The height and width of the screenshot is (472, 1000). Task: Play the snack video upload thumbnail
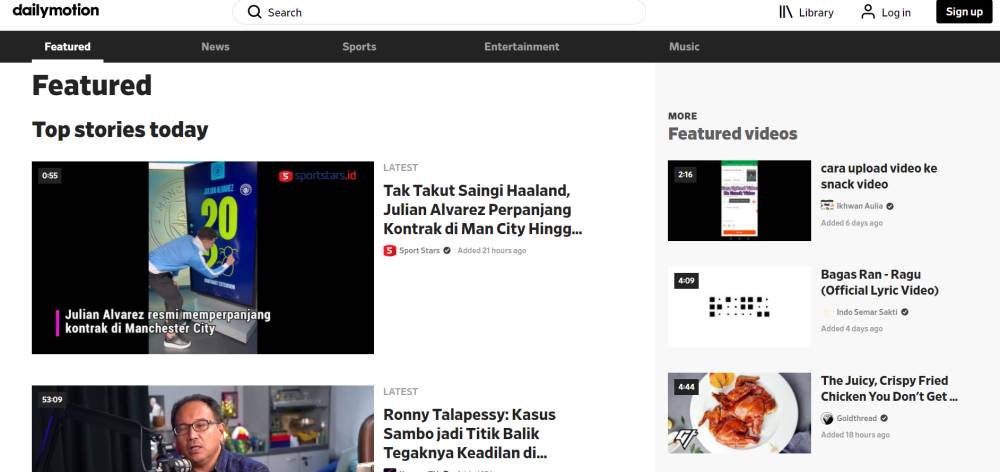[739, 200]
